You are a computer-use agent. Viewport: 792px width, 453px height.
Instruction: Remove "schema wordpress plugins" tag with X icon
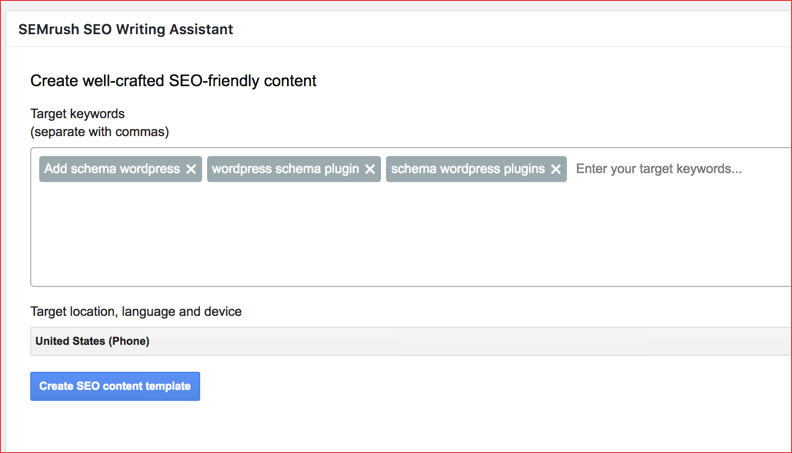[x=556, y=169]
